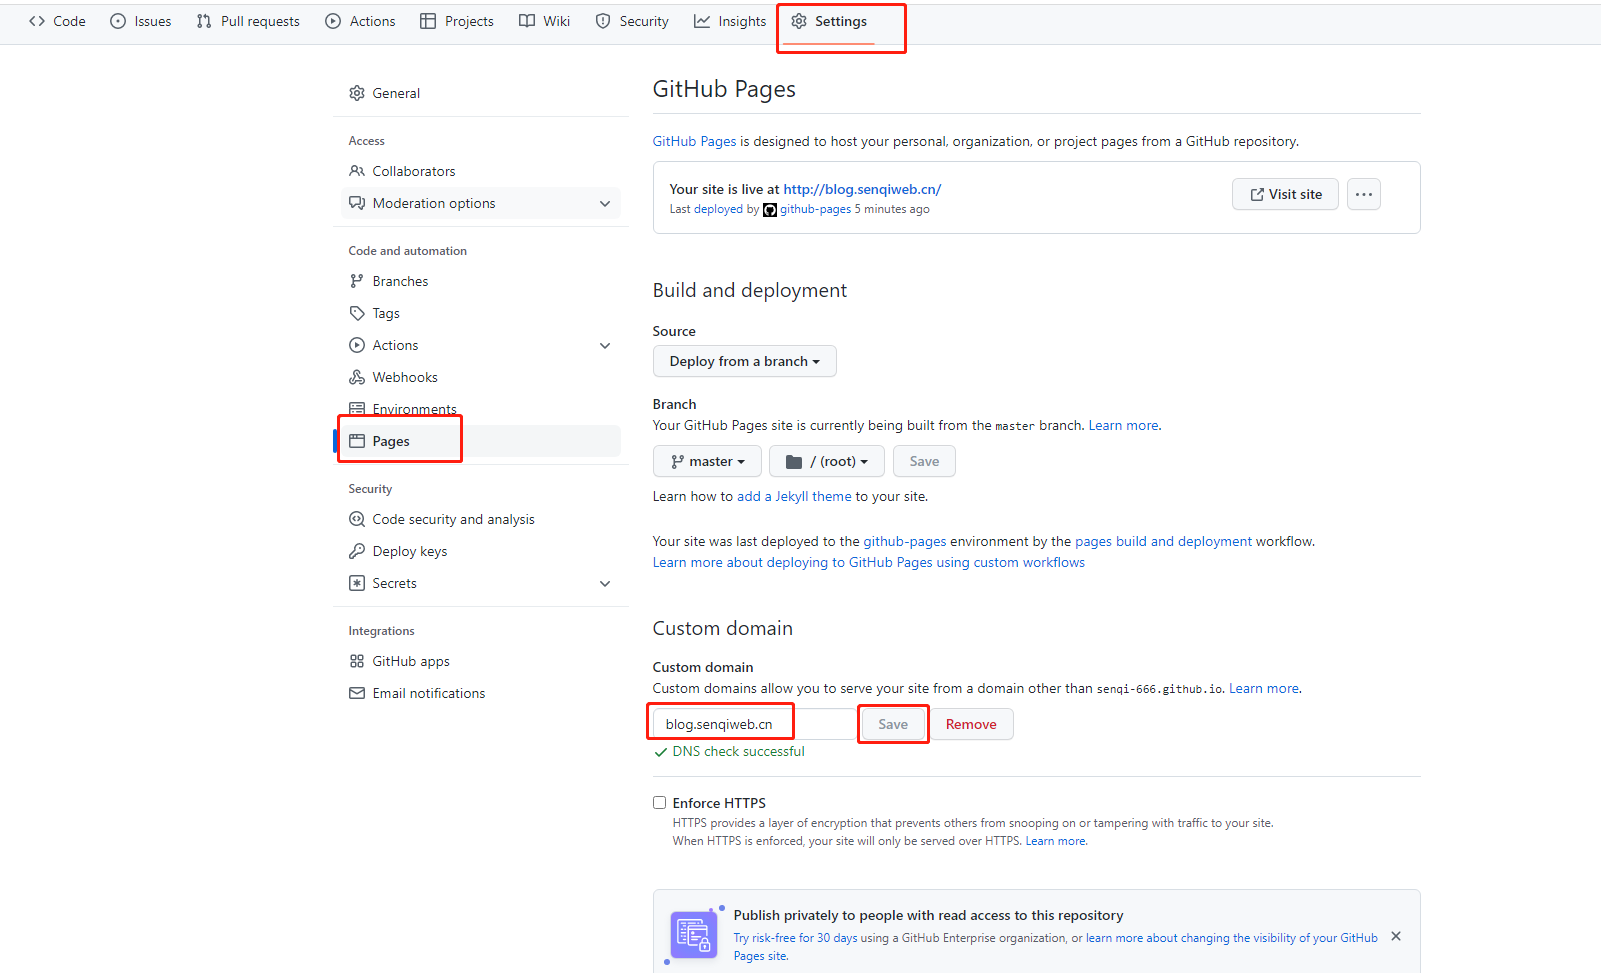The image size is (1601, 973).
Task: Click the custom domain input field
Action: tap(755, 724)
